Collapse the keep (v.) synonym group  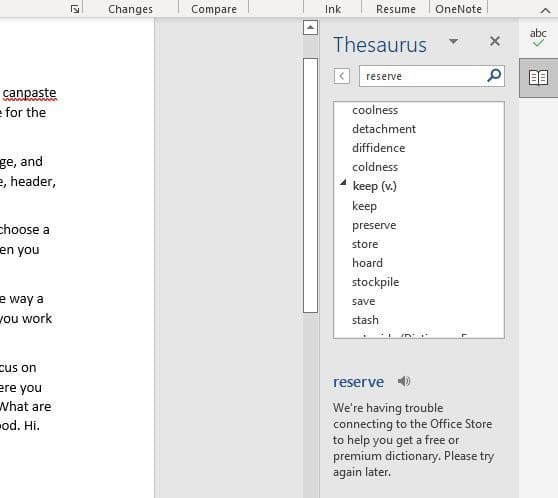343,183
